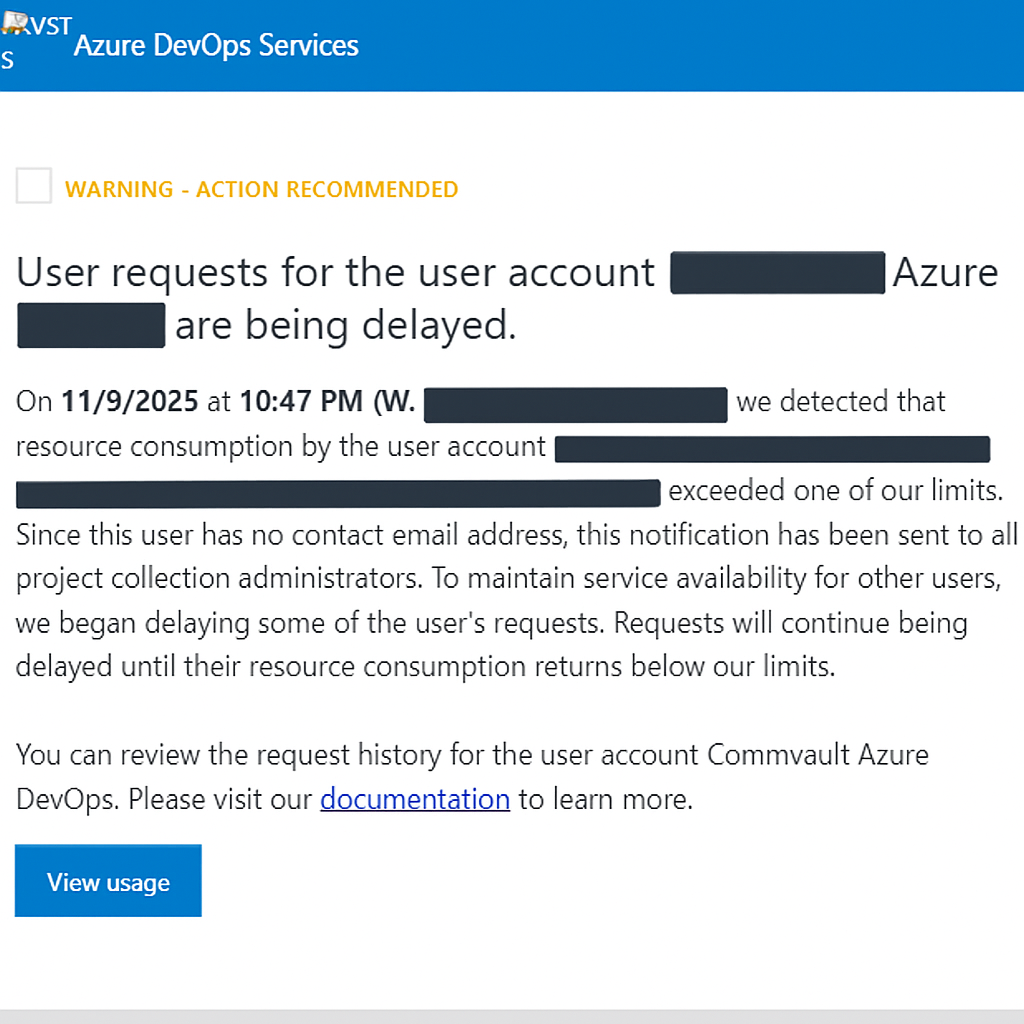Click headline text "User requests for the user account"
The image size is (1024, 1024).
(335, 273)
